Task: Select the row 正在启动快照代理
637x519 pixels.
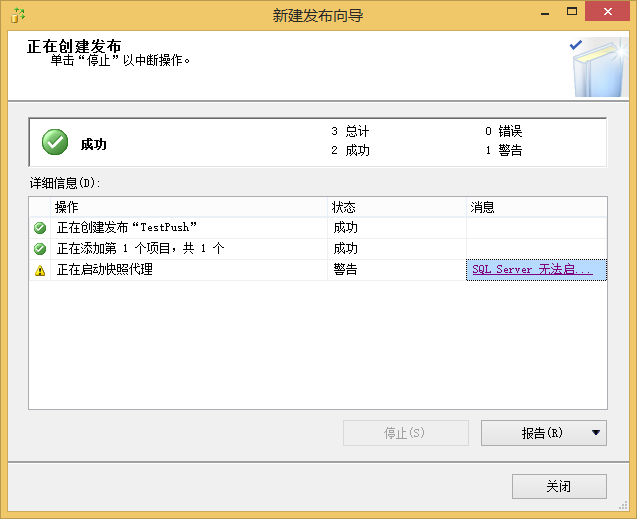Action: tap(318, 270)
